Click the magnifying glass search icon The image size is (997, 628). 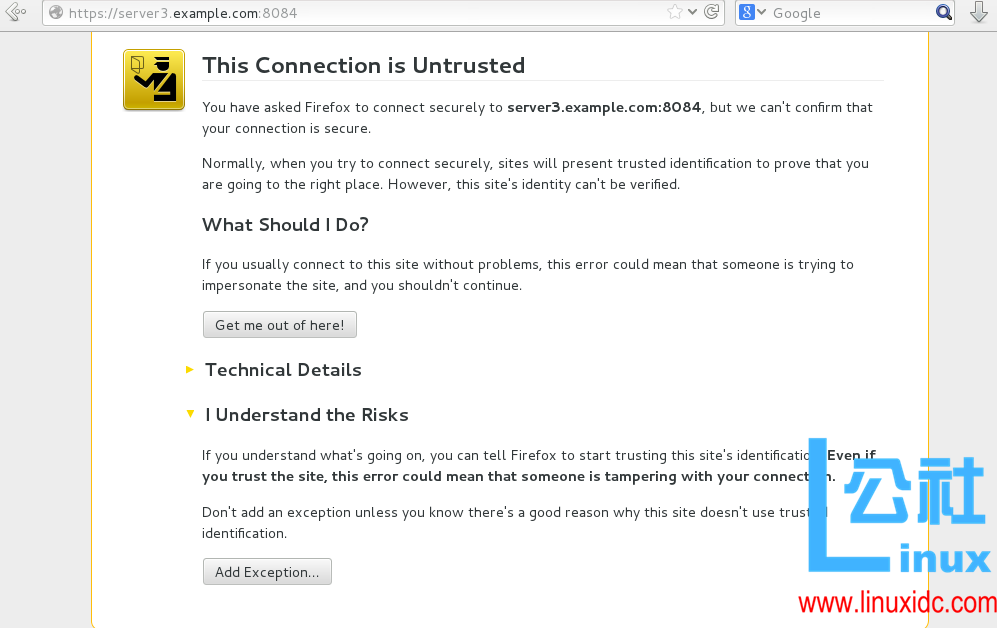(944, 12)
